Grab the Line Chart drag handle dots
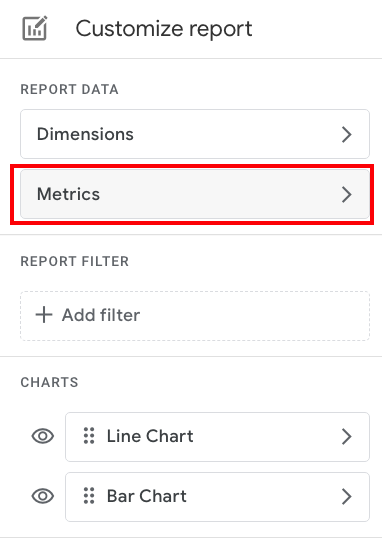 89,436
